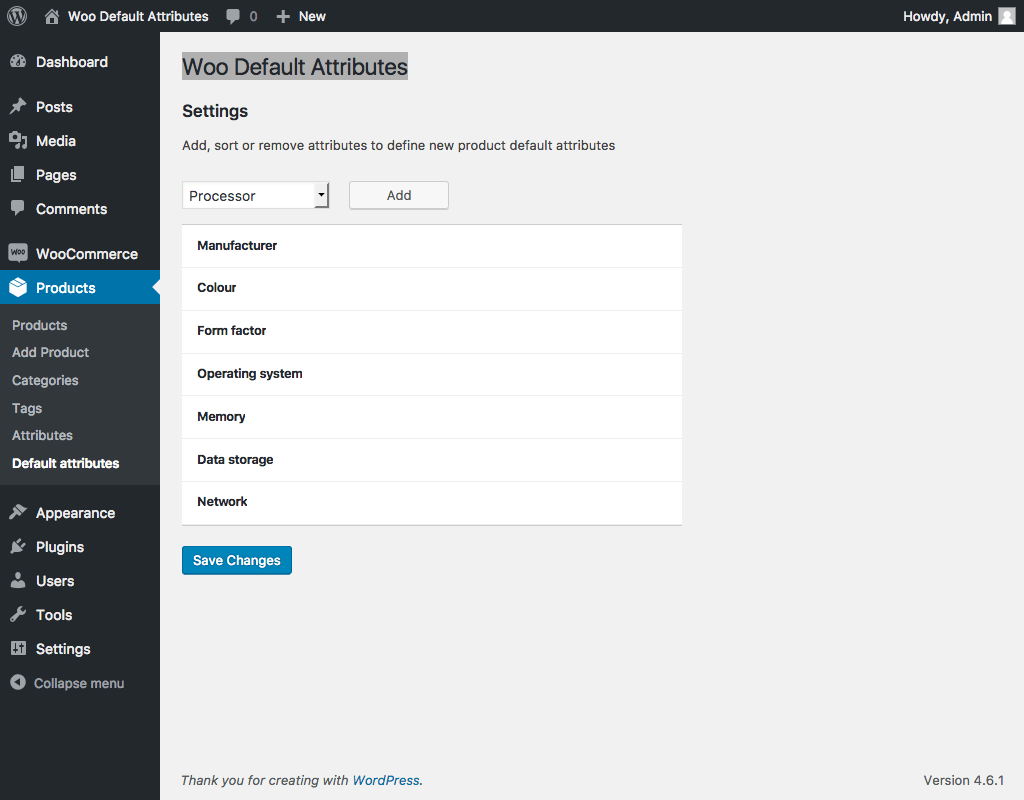Open the Media menu item
The width and height of the screenshot is (1024, 800).
pos(56,141)
